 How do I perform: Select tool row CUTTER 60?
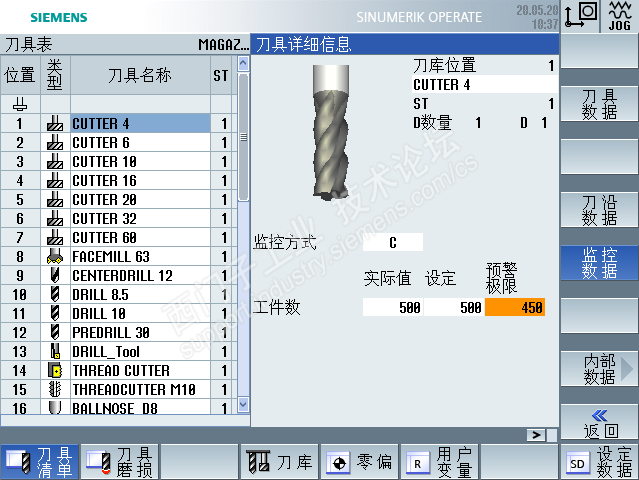click(141, 238)
